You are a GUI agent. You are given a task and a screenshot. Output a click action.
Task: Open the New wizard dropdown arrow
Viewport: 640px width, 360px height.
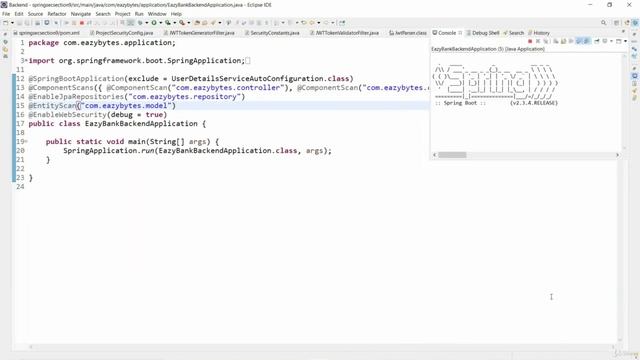(12, 23)
